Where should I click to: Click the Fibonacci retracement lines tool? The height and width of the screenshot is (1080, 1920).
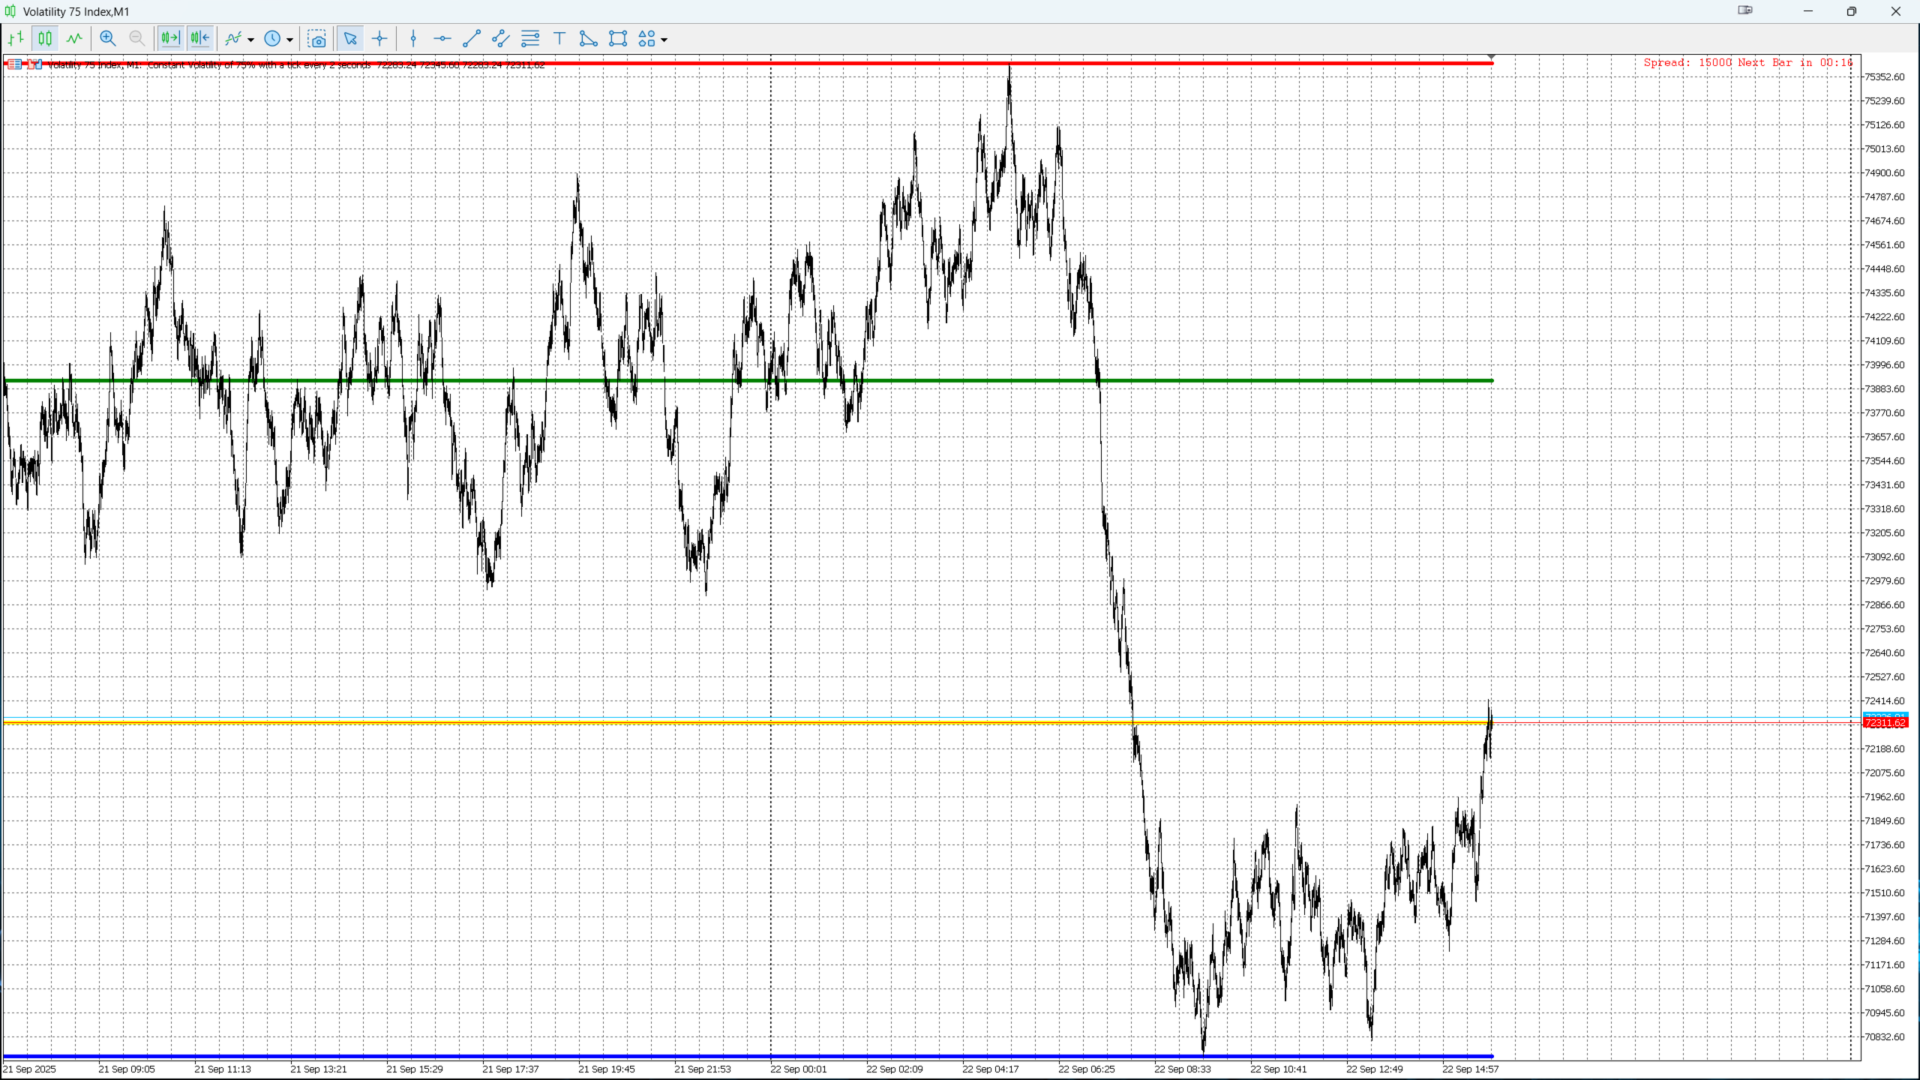pyautogui.click(x=530, y=39)
